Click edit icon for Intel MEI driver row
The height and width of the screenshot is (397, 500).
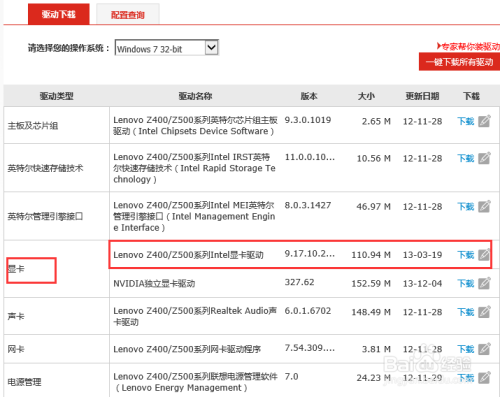[x=484, y=206]
